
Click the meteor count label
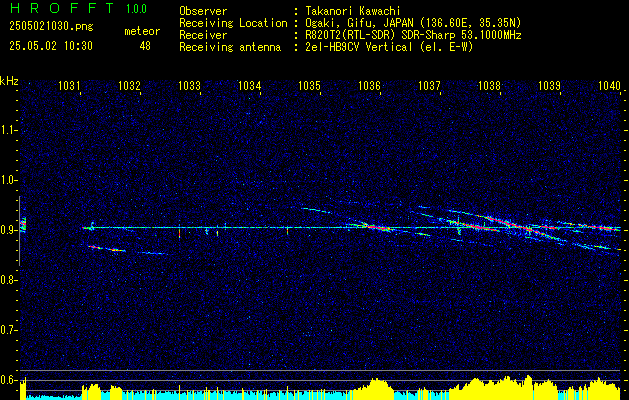pyautogui.click(x=142, y=31)
